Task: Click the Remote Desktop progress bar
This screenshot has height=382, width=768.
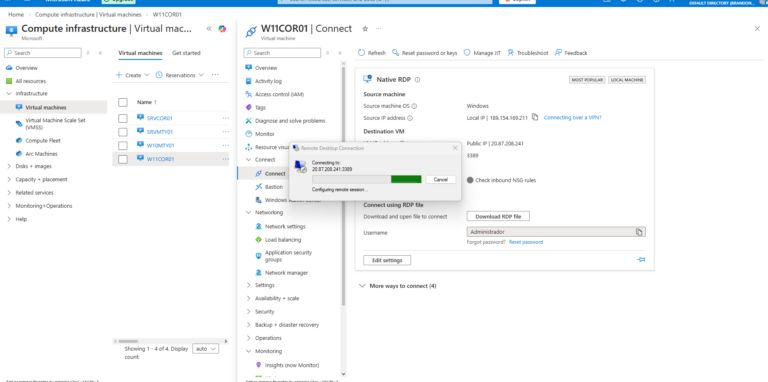Action: (x=367, y=179)
